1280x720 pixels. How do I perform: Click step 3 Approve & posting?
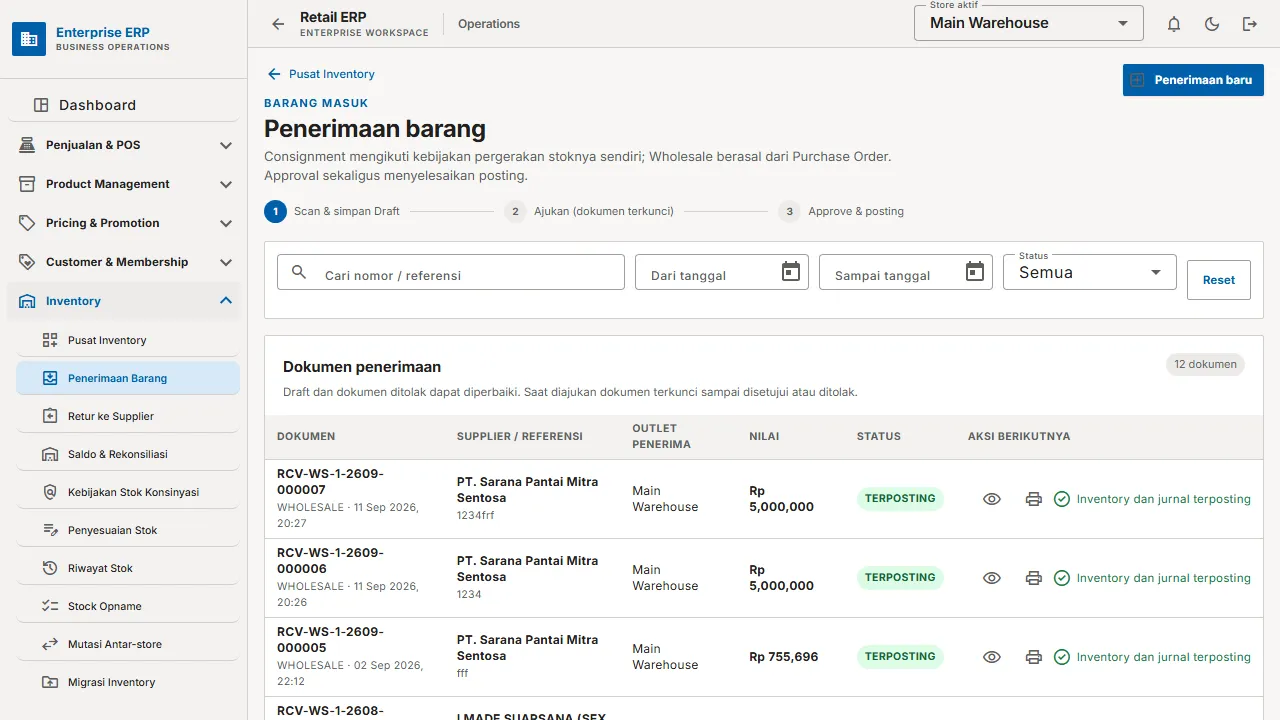[841, 212]
